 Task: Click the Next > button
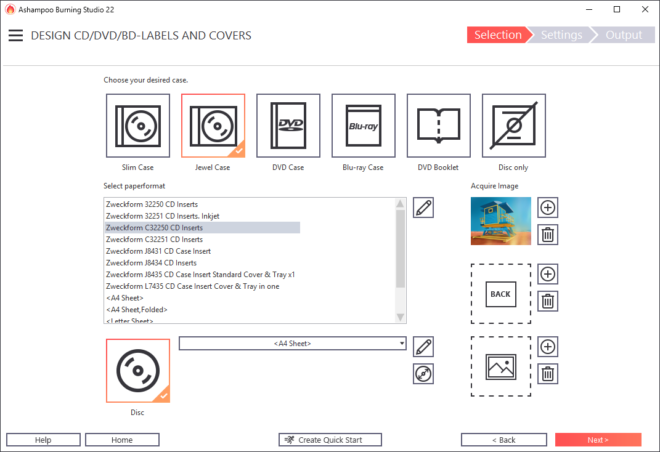tap(598, 440)
